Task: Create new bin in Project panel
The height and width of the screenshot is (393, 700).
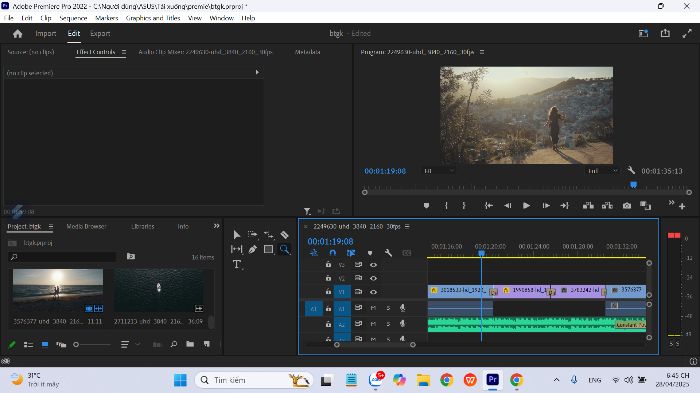Action: click(190, 344)
